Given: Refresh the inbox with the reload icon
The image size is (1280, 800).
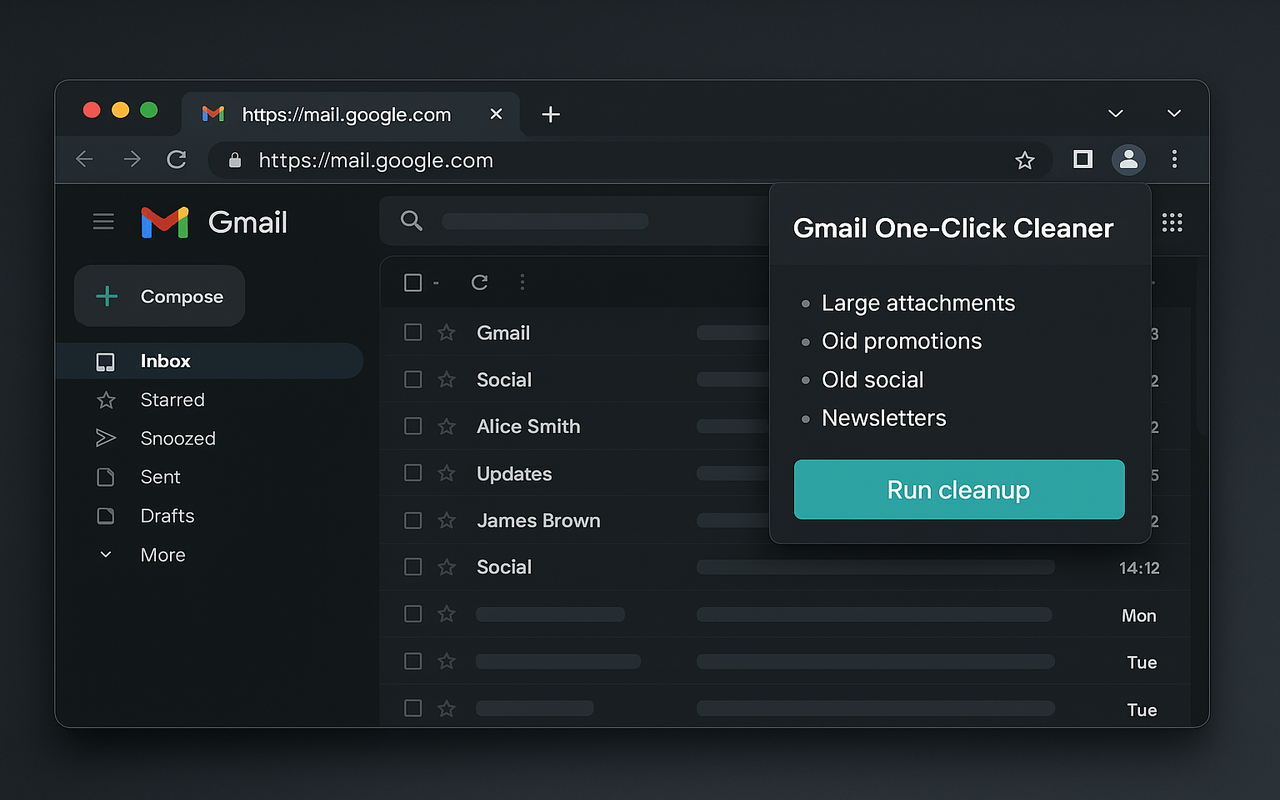Looking at the screenshot, I should click(479, 282).
